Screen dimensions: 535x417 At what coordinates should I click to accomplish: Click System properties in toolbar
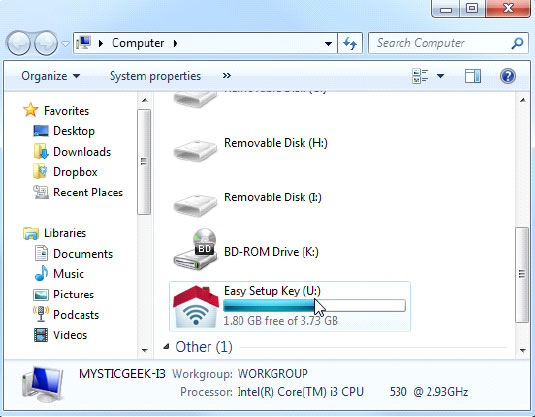pyautogui.click(x=155, y=76)
